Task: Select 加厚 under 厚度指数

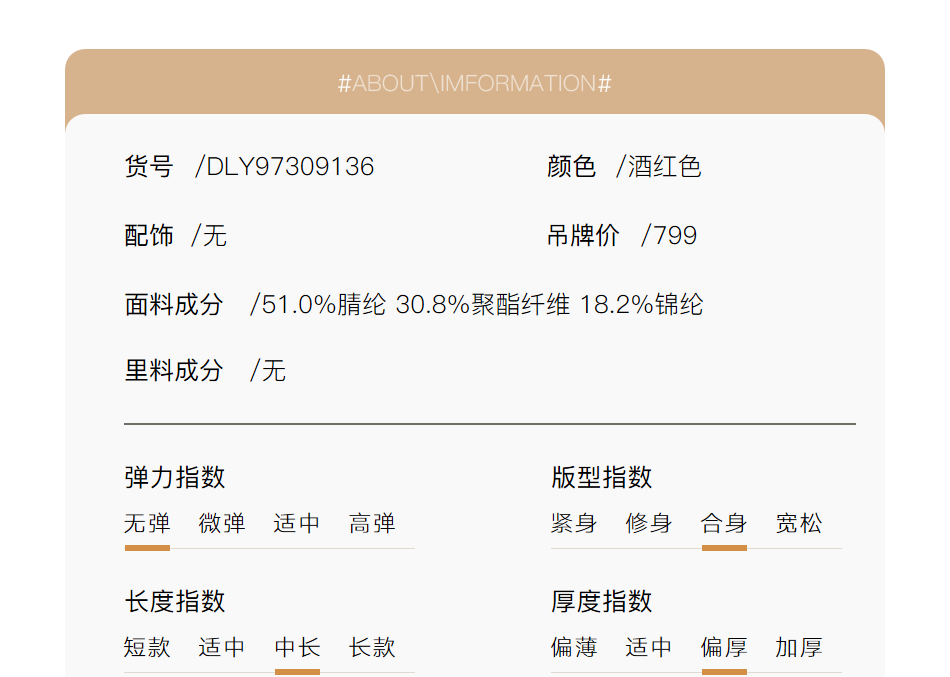Action: [799, 648]
